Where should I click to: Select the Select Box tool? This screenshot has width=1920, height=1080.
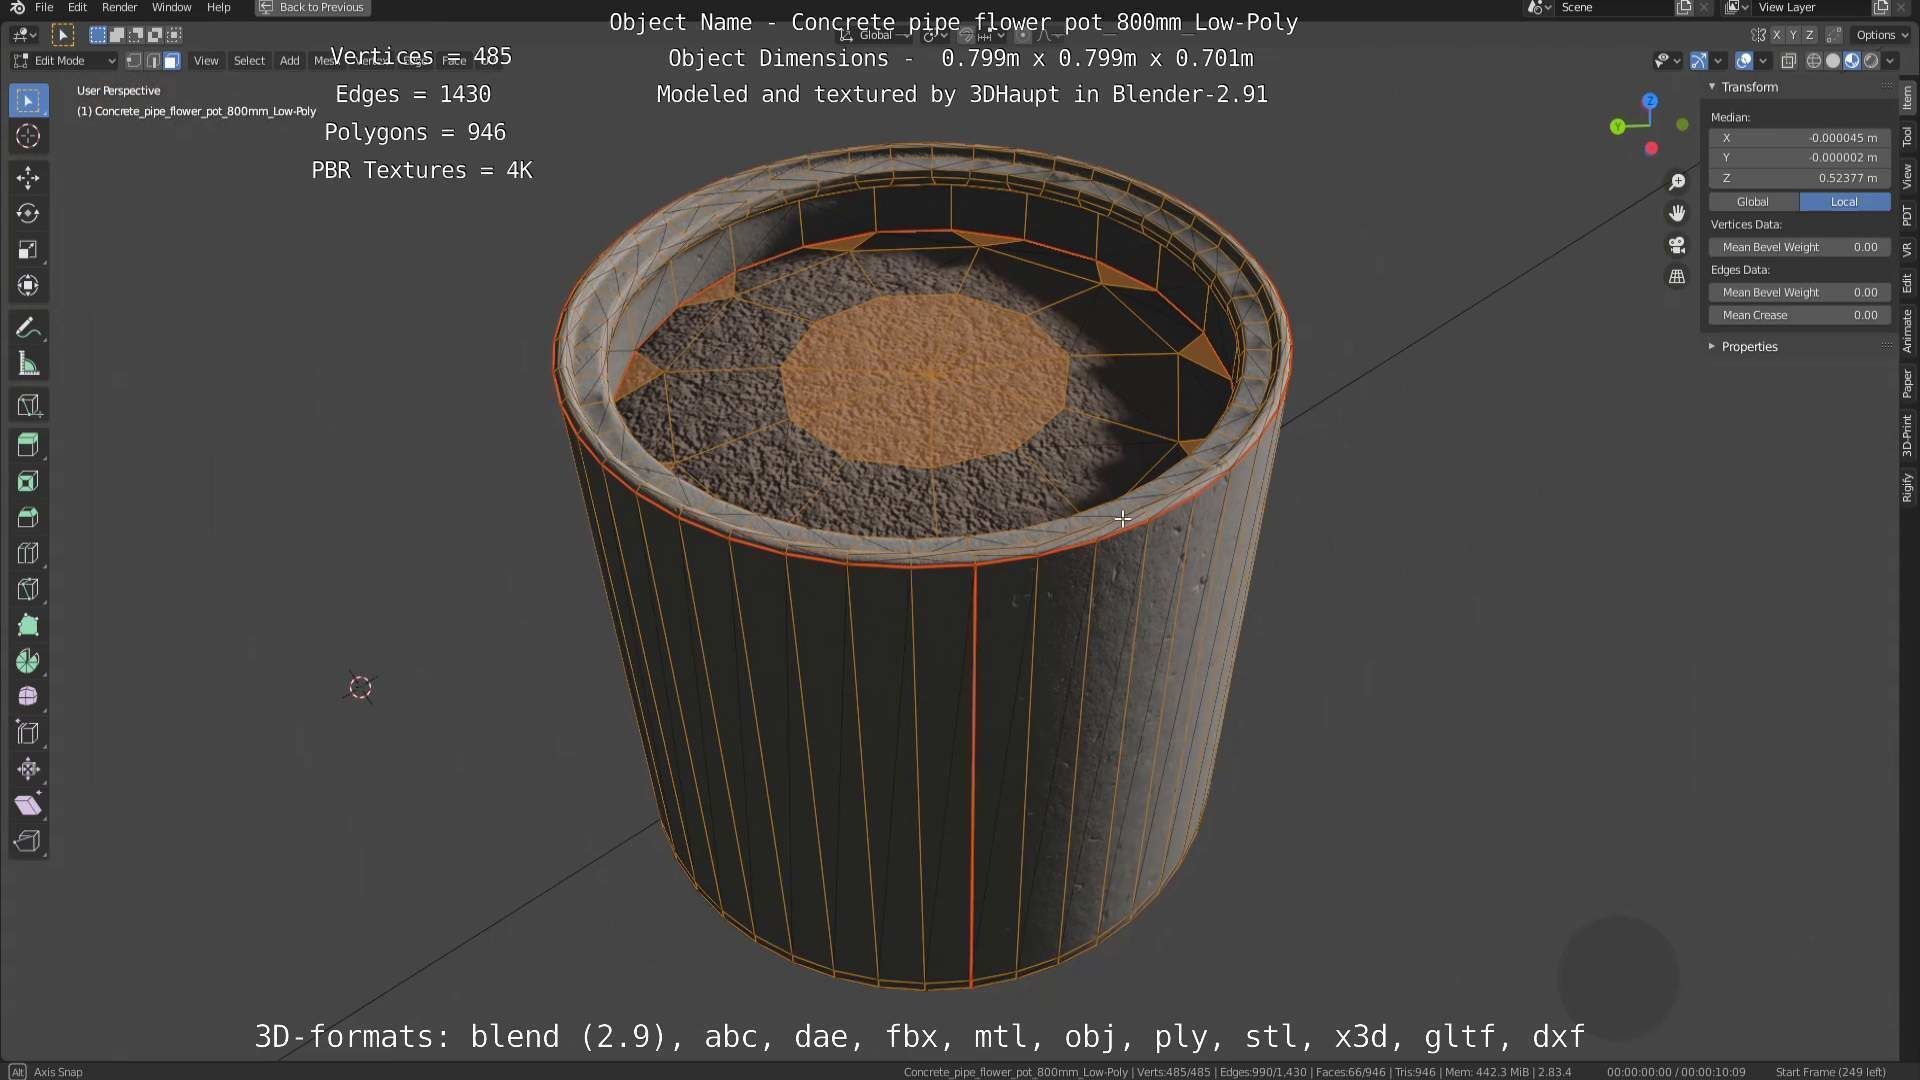(x=28, y=101)
